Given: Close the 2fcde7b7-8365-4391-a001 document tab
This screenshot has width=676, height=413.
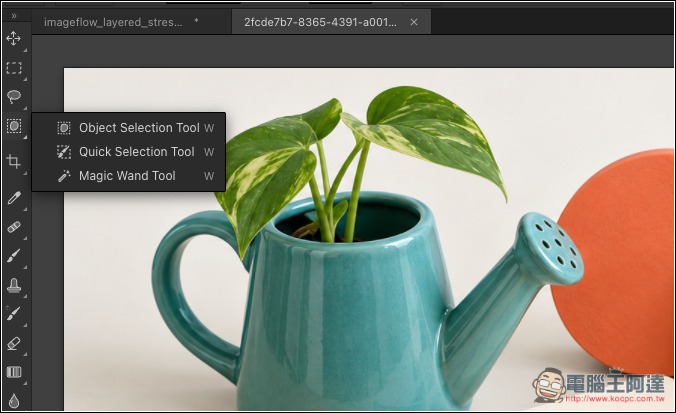Looking at the screenshot, I should pos(414,22).
